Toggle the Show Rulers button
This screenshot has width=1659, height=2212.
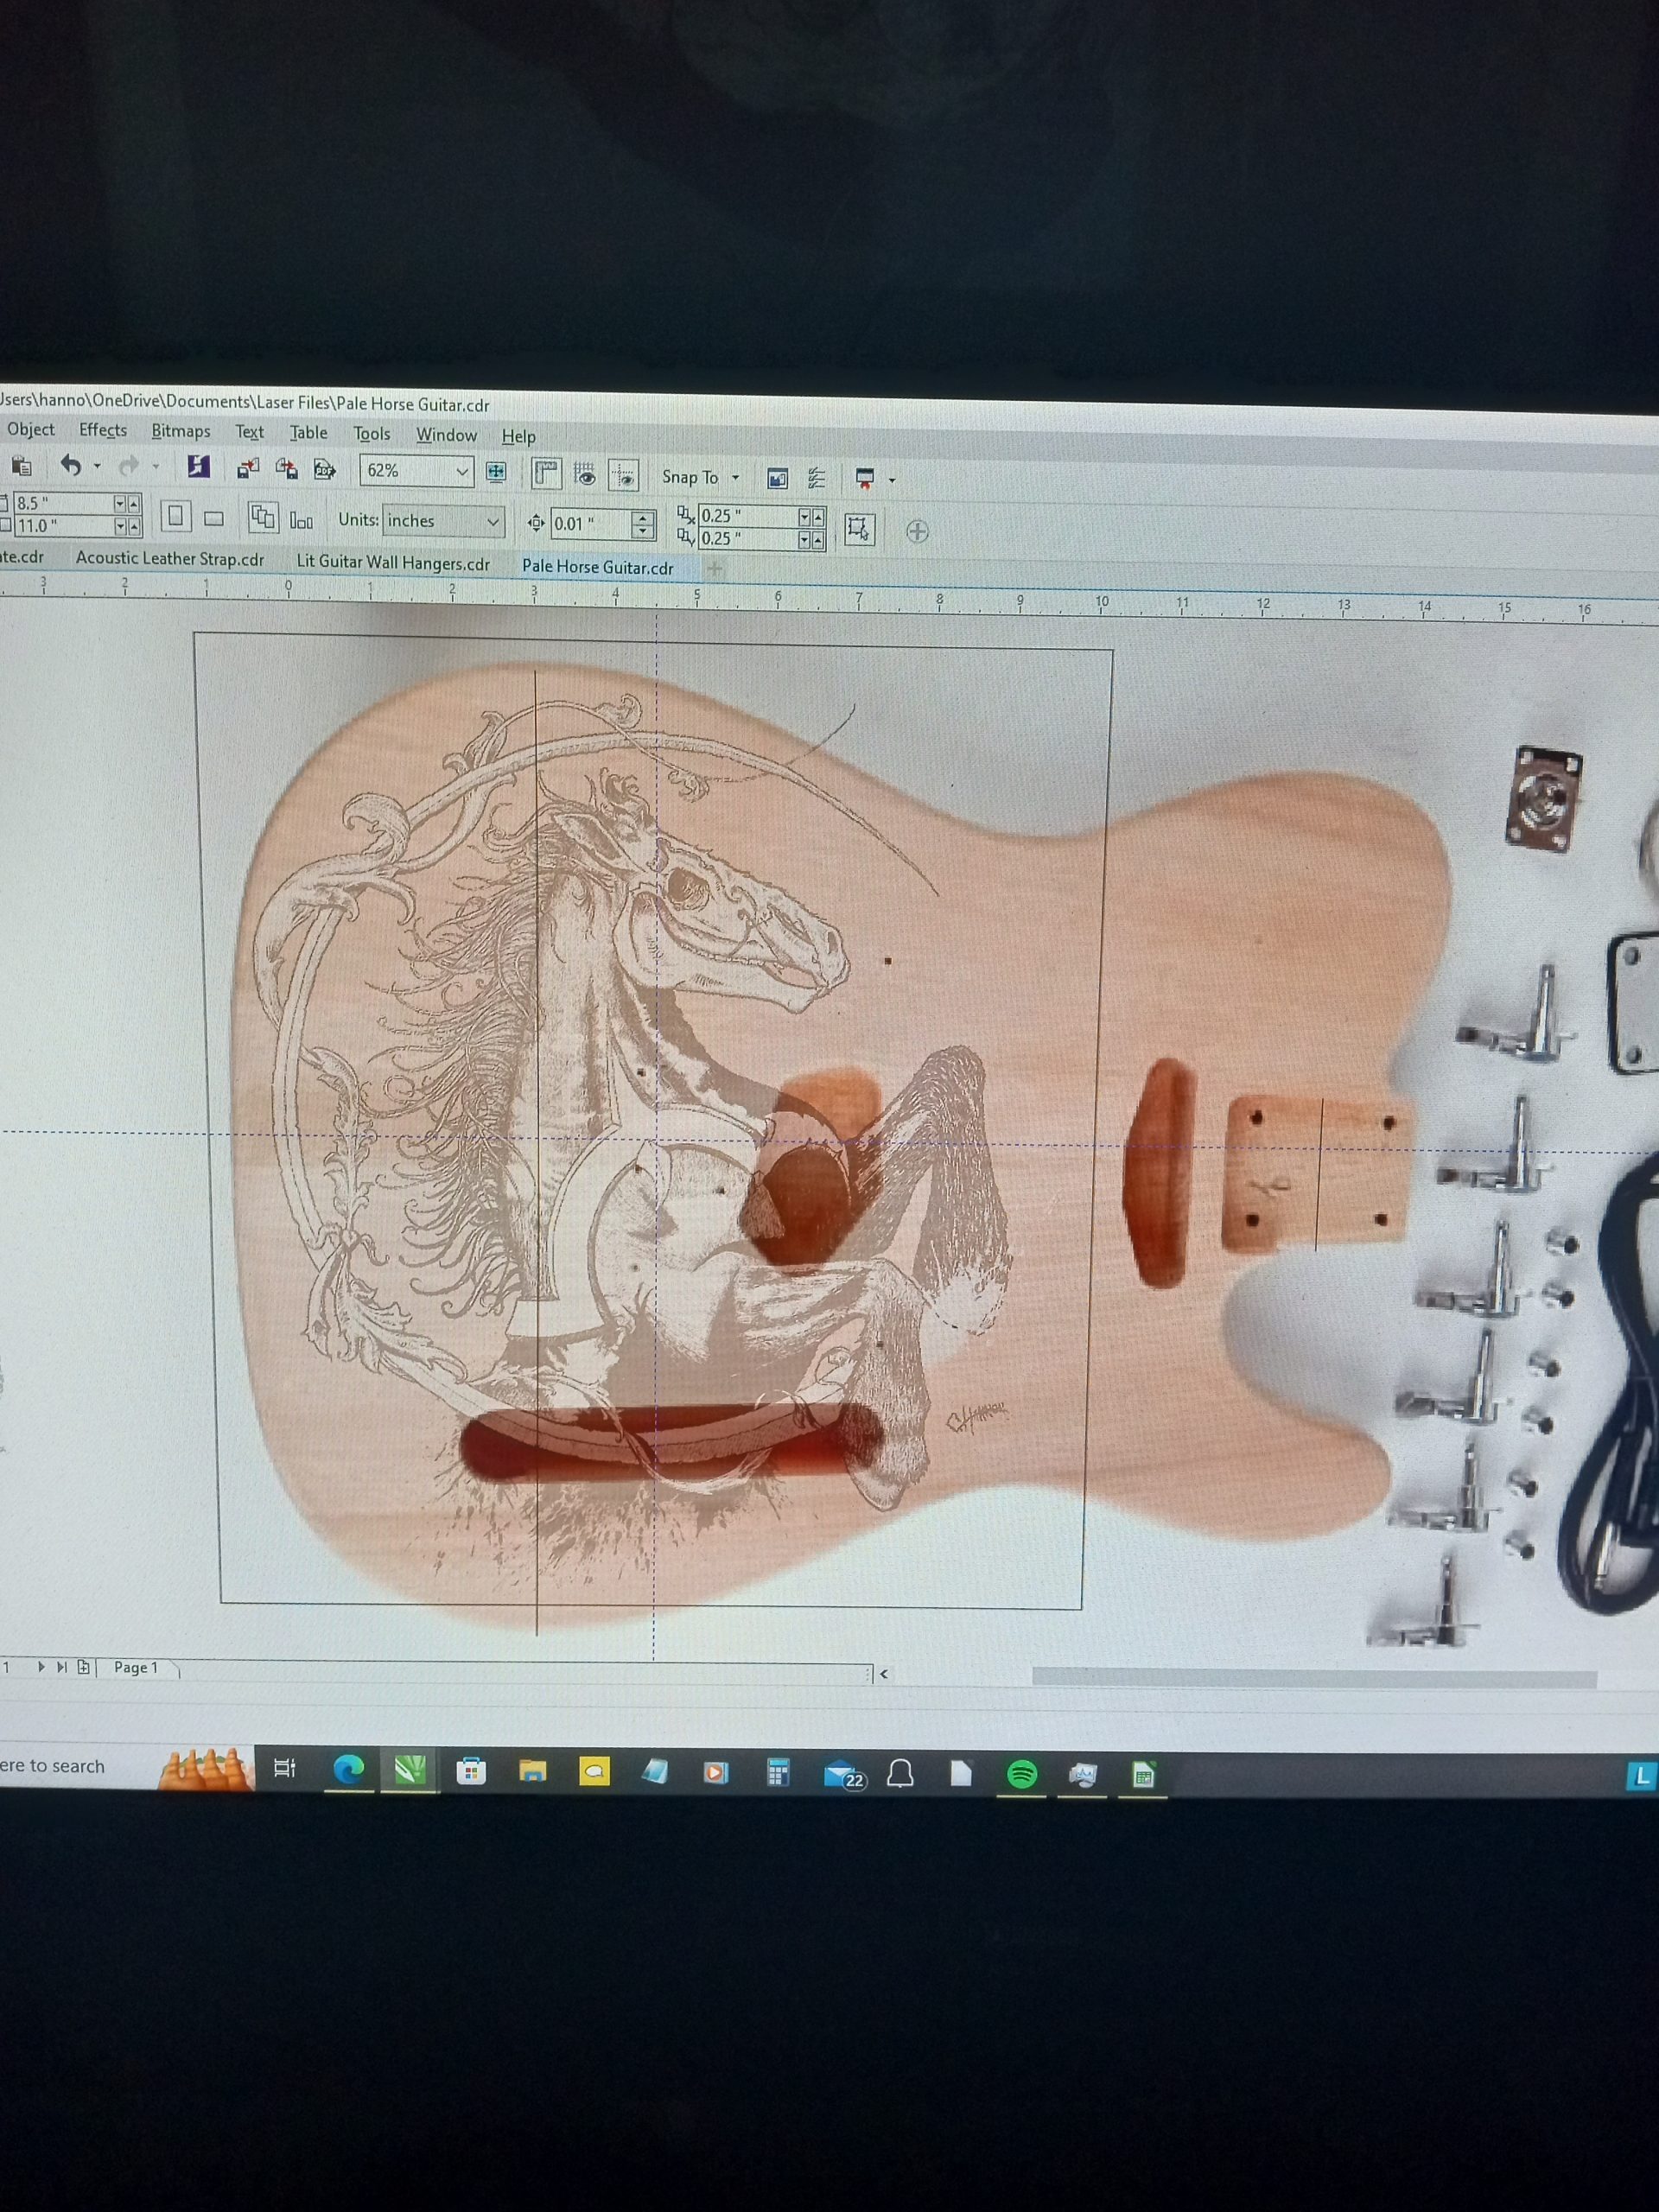coord(546,473)
